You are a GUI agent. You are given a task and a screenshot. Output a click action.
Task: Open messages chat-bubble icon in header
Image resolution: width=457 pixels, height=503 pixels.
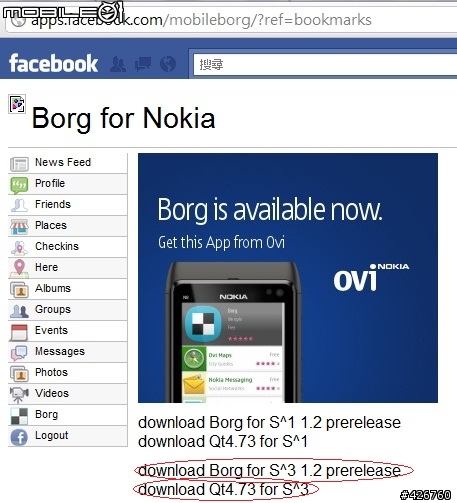point(143,64)
